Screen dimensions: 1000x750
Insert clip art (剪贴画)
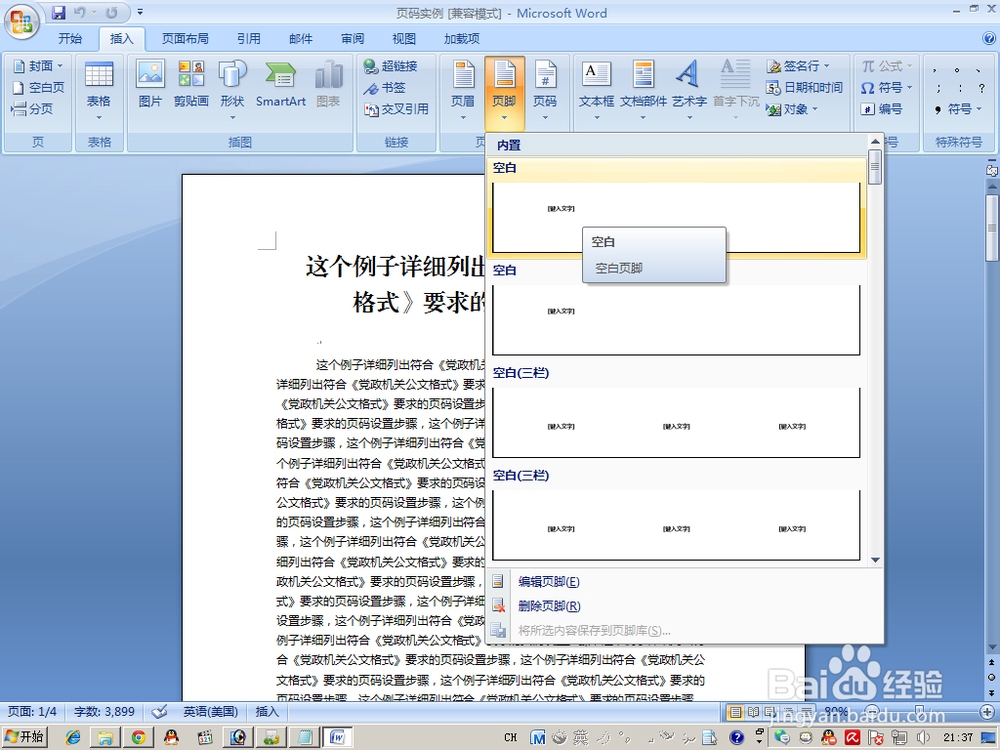191,84
